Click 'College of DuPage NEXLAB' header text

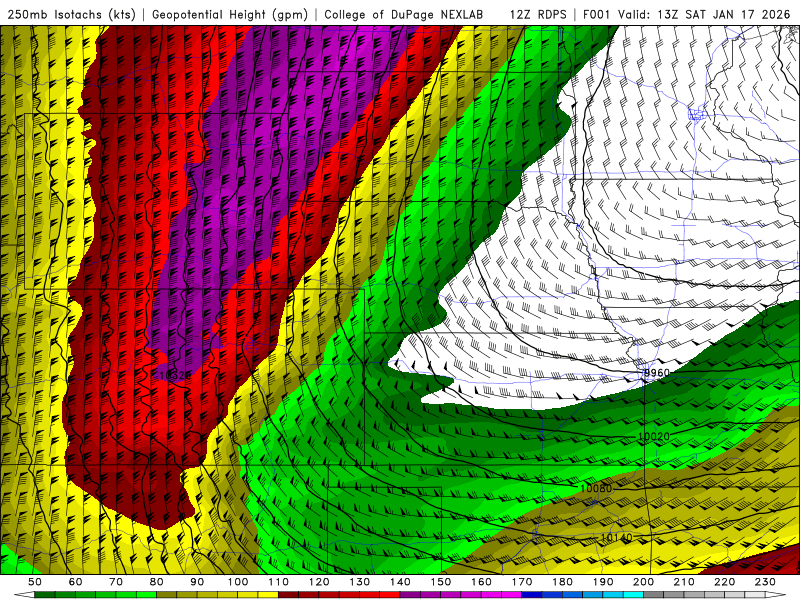pyautogui.click(x=404, y=14)
